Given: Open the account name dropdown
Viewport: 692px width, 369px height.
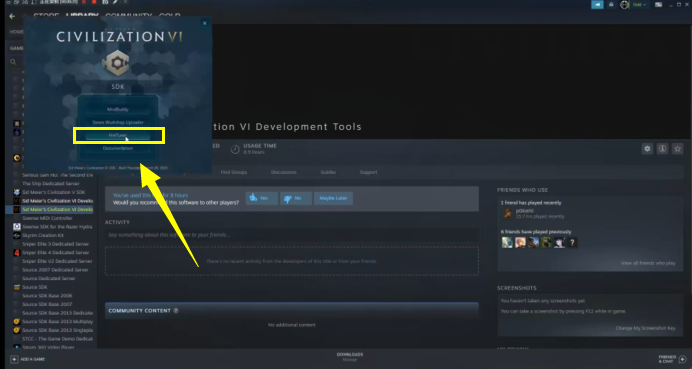Looking at the screenshot, I should click(x=639, y=4).
